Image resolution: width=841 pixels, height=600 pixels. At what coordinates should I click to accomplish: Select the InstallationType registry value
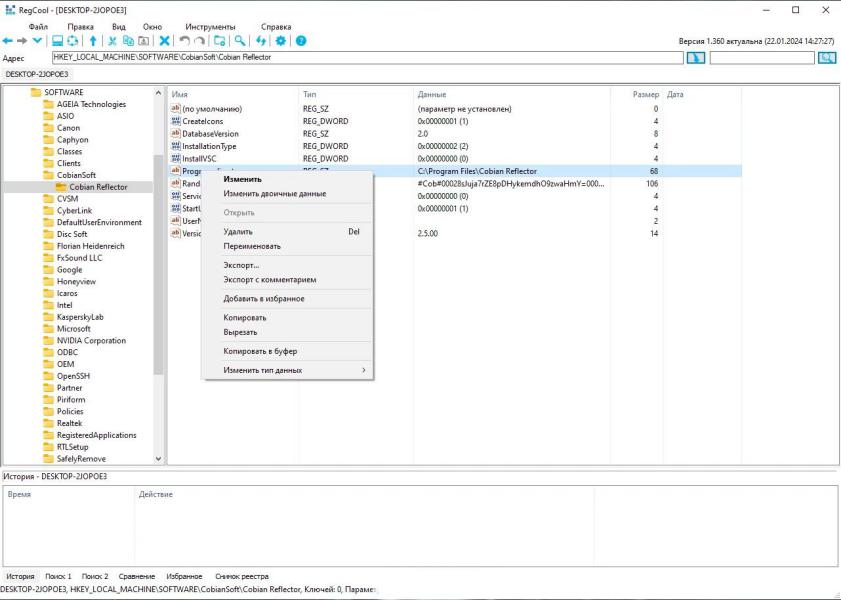pos(209,146)
